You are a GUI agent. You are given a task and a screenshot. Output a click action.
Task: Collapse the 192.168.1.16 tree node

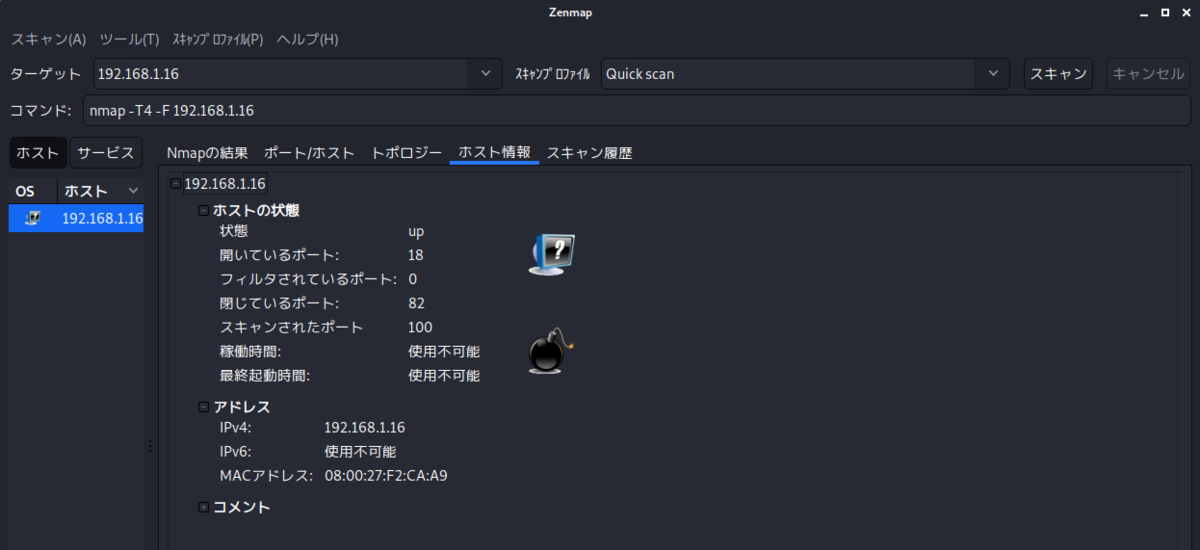[176, 184]
